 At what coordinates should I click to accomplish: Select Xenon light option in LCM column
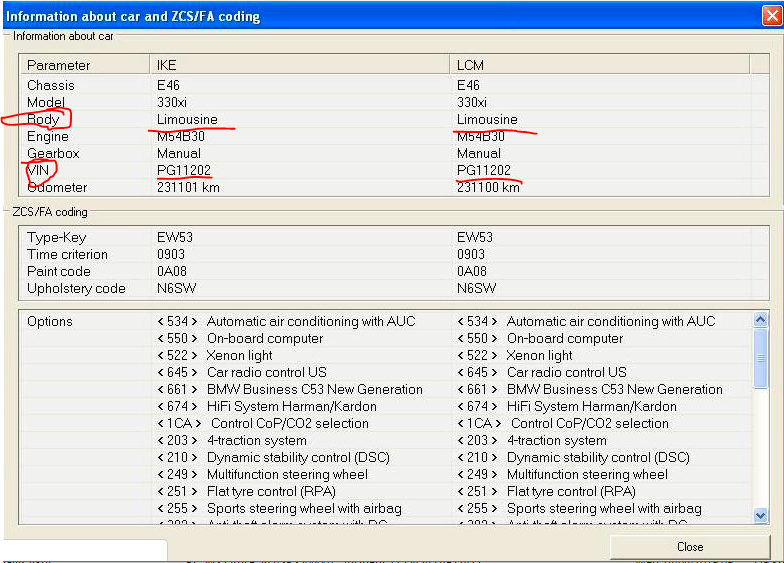539,356
